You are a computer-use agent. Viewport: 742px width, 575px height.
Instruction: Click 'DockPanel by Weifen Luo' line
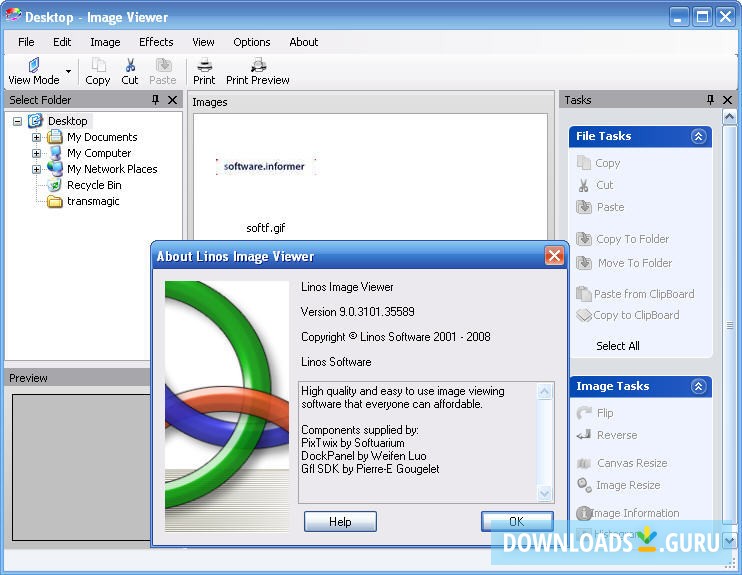click(363, 456)
